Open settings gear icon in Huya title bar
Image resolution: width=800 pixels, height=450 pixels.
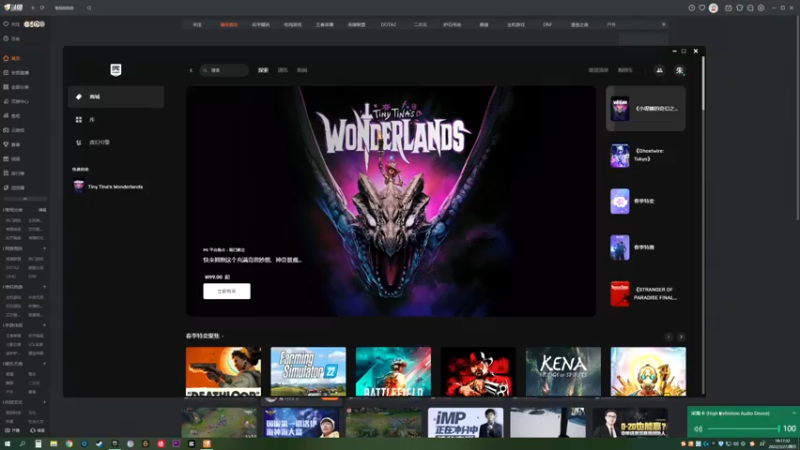(x=761, y=8)
